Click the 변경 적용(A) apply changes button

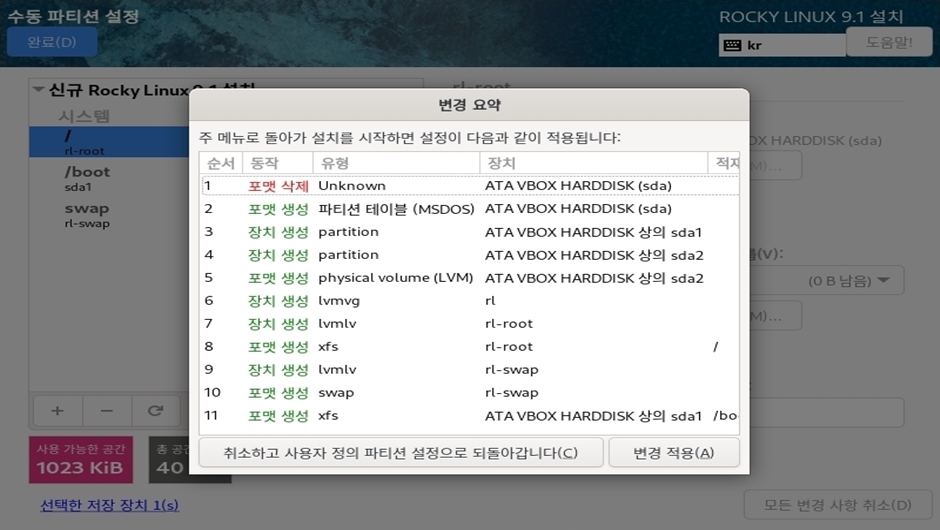click(x=674, y=453)
